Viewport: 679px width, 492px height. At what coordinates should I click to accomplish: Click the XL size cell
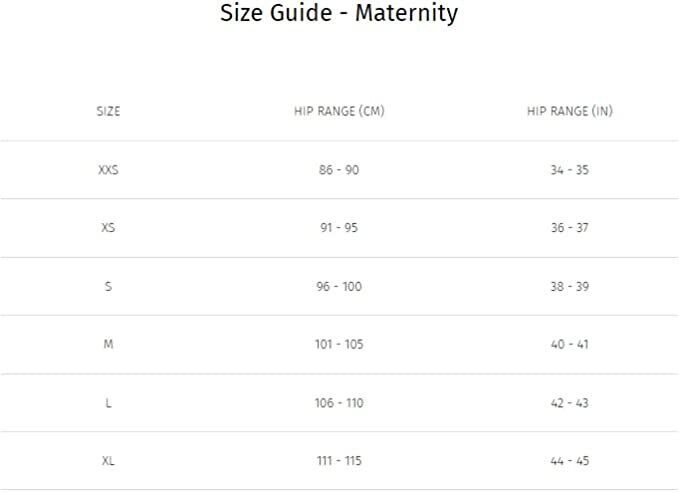click(108, 461)
